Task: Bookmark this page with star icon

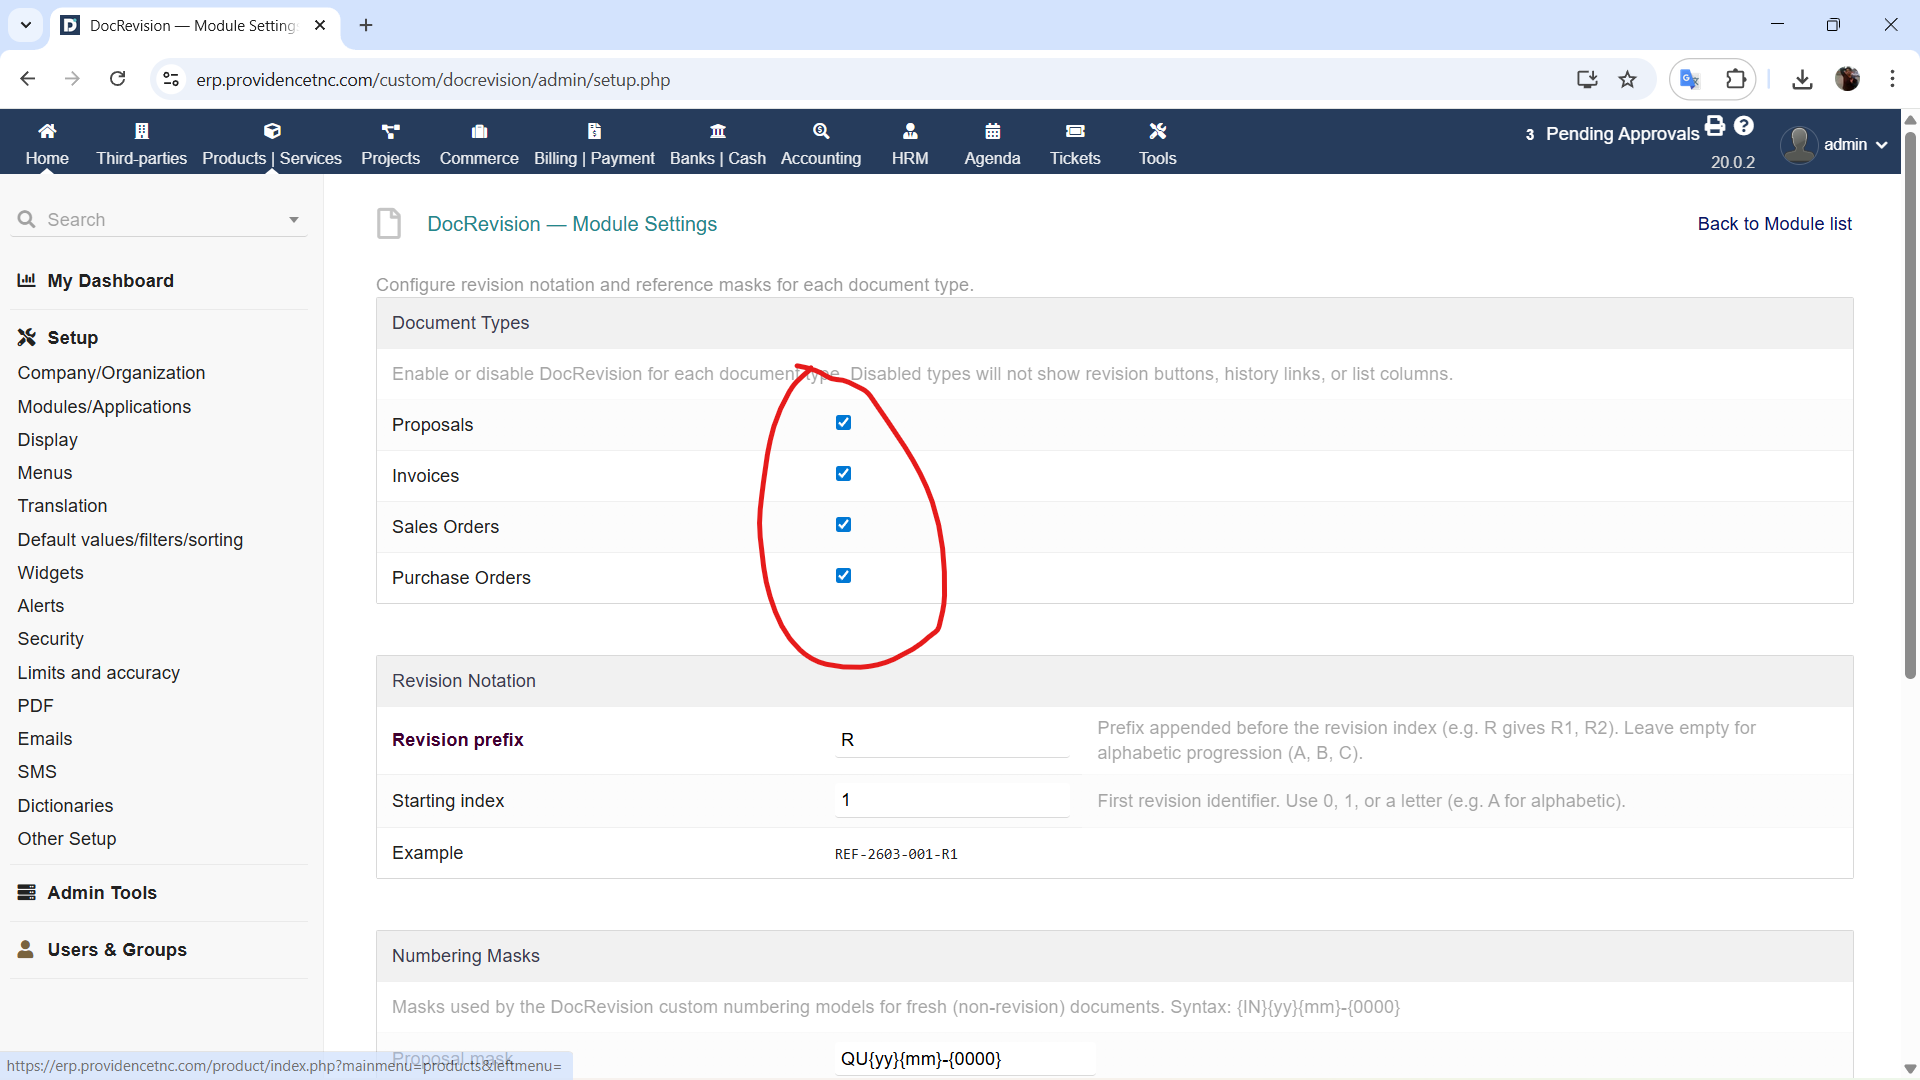Action: [x=1628, y=79]
